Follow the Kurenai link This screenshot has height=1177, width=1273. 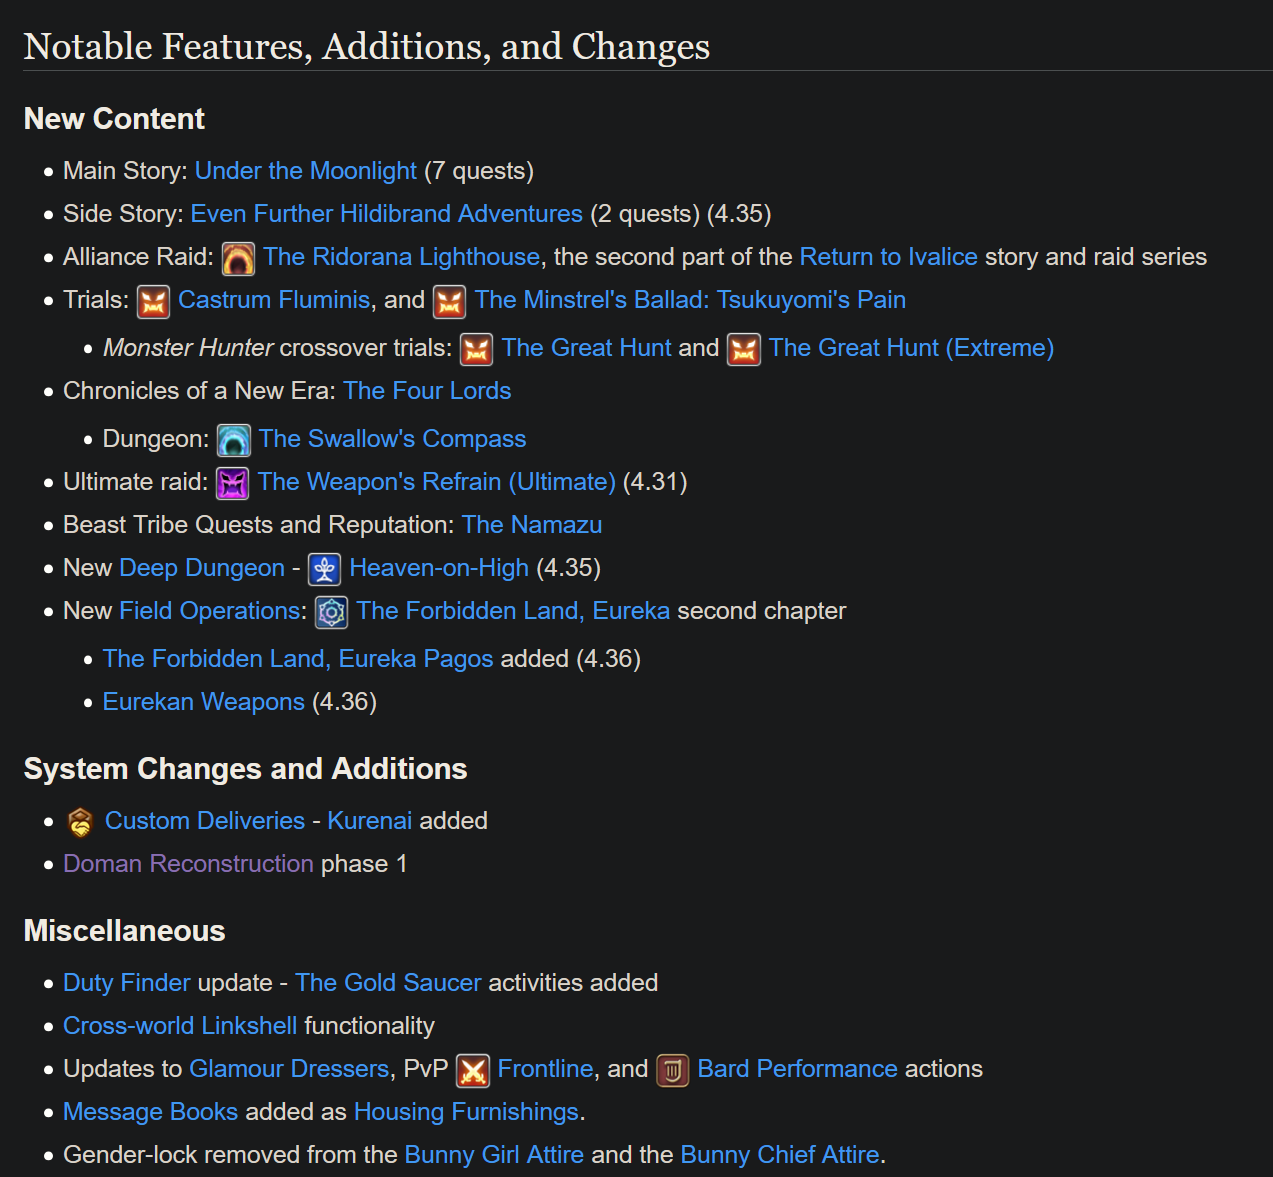[x=369, y=821]
